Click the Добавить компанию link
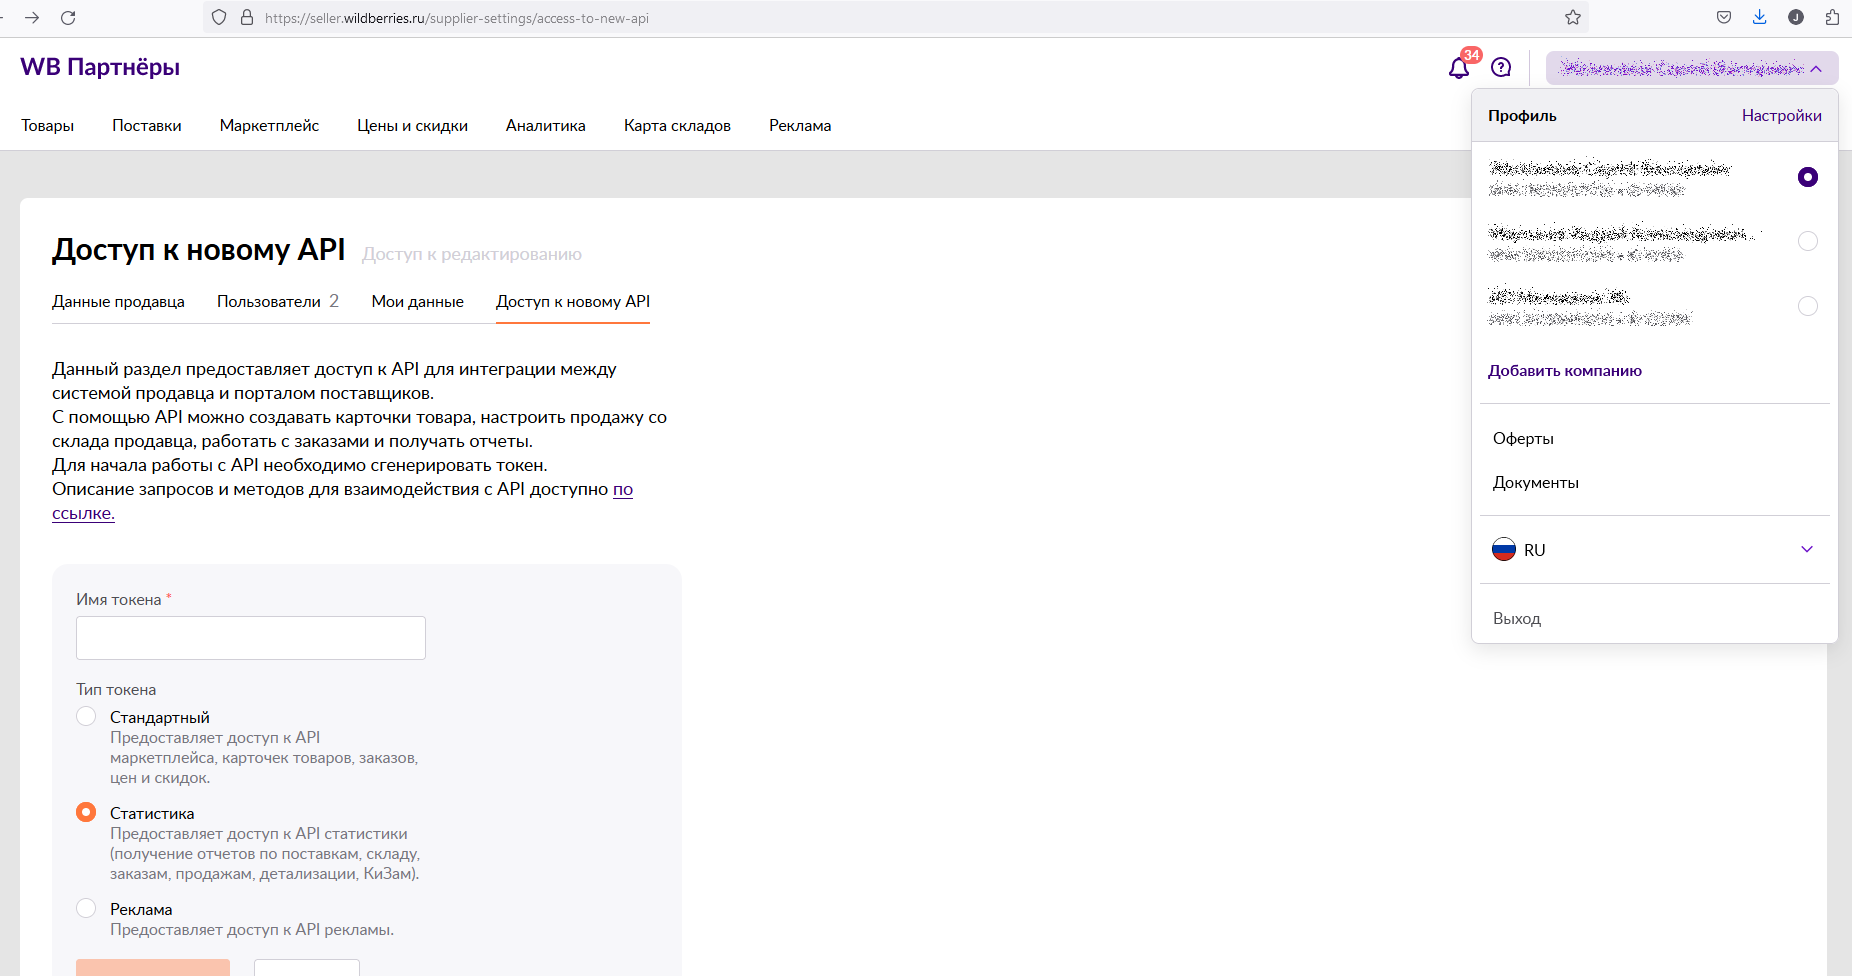The image size is (1852, 976). [1564, 371]
